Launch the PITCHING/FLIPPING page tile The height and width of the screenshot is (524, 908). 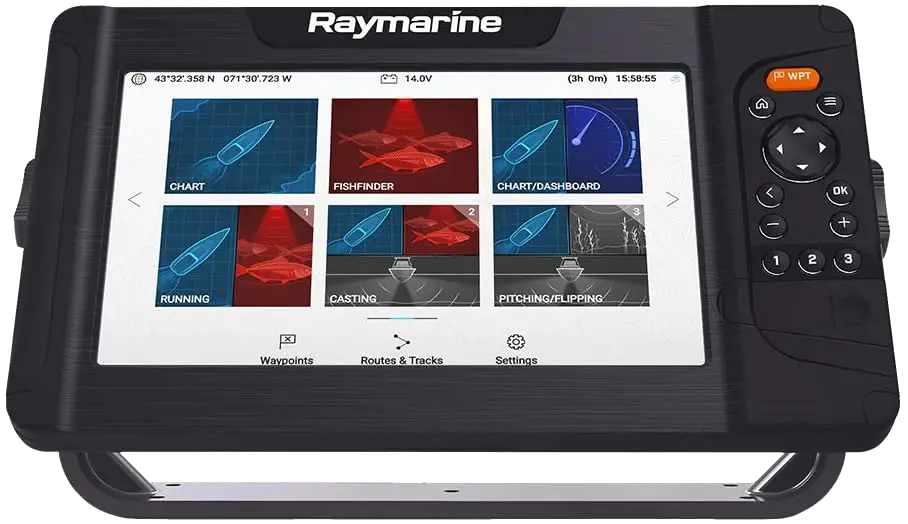[570, 256]
